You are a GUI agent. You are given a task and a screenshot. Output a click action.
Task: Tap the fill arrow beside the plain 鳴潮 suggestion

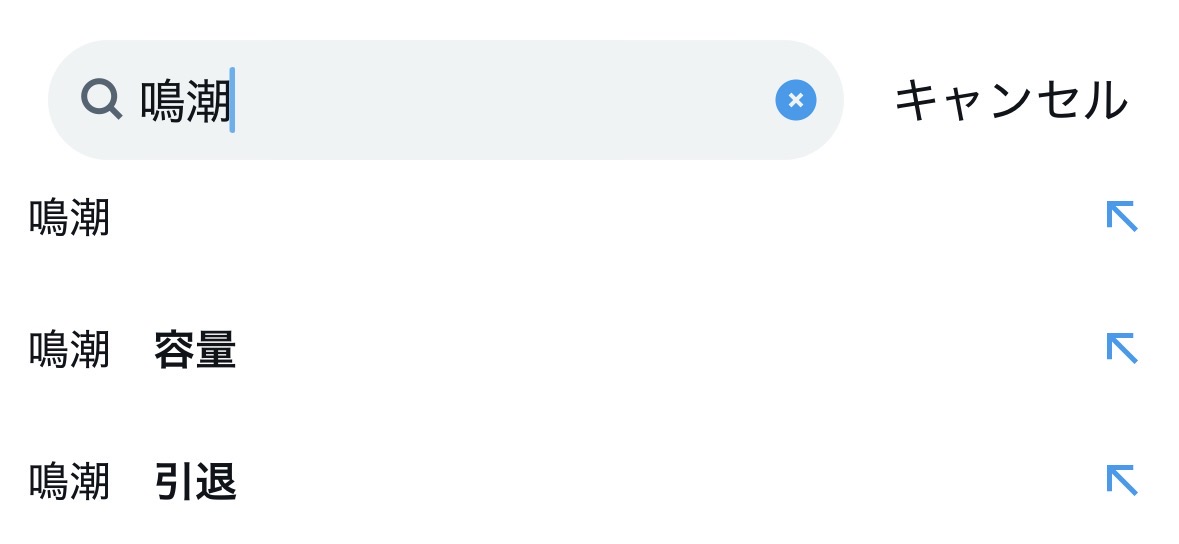click(x=1122, y=216)
